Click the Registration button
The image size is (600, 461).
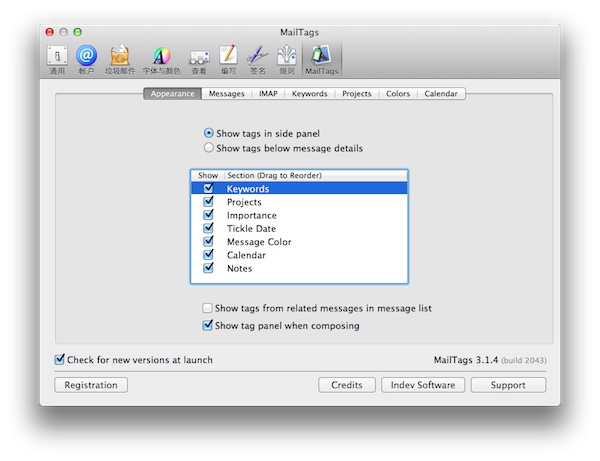[x=91, y=385]
